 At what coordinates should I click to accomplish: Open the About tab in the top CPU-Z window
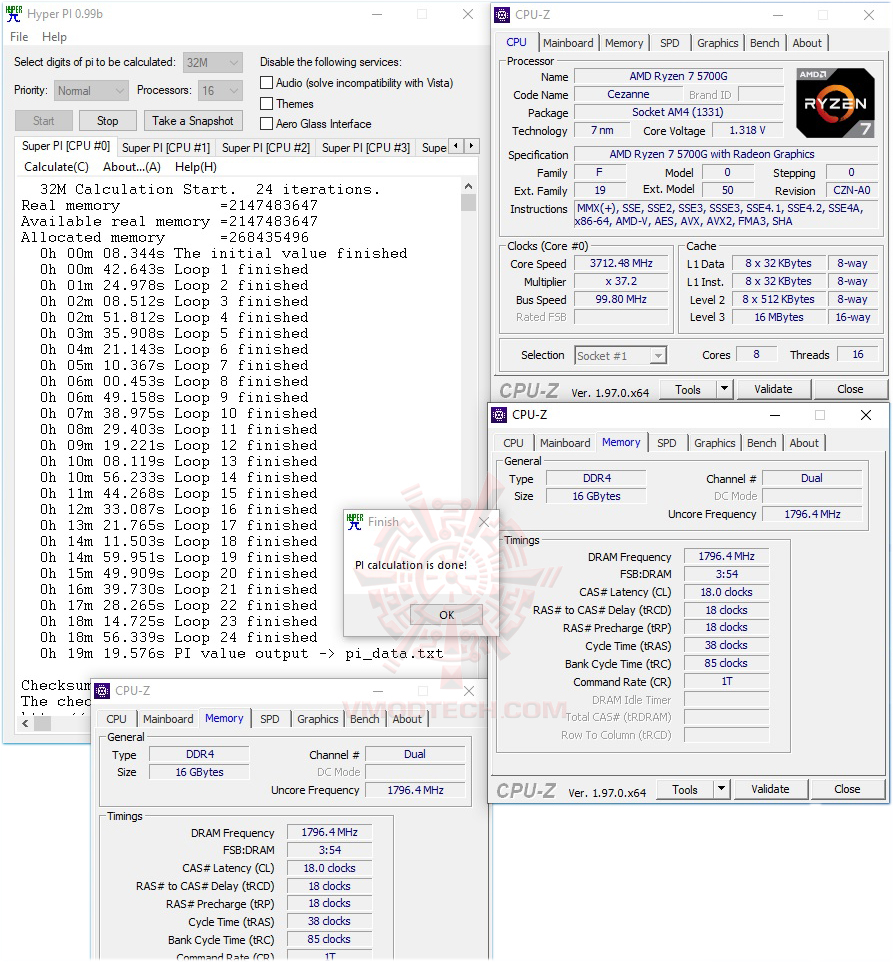(x=807, y=43)
